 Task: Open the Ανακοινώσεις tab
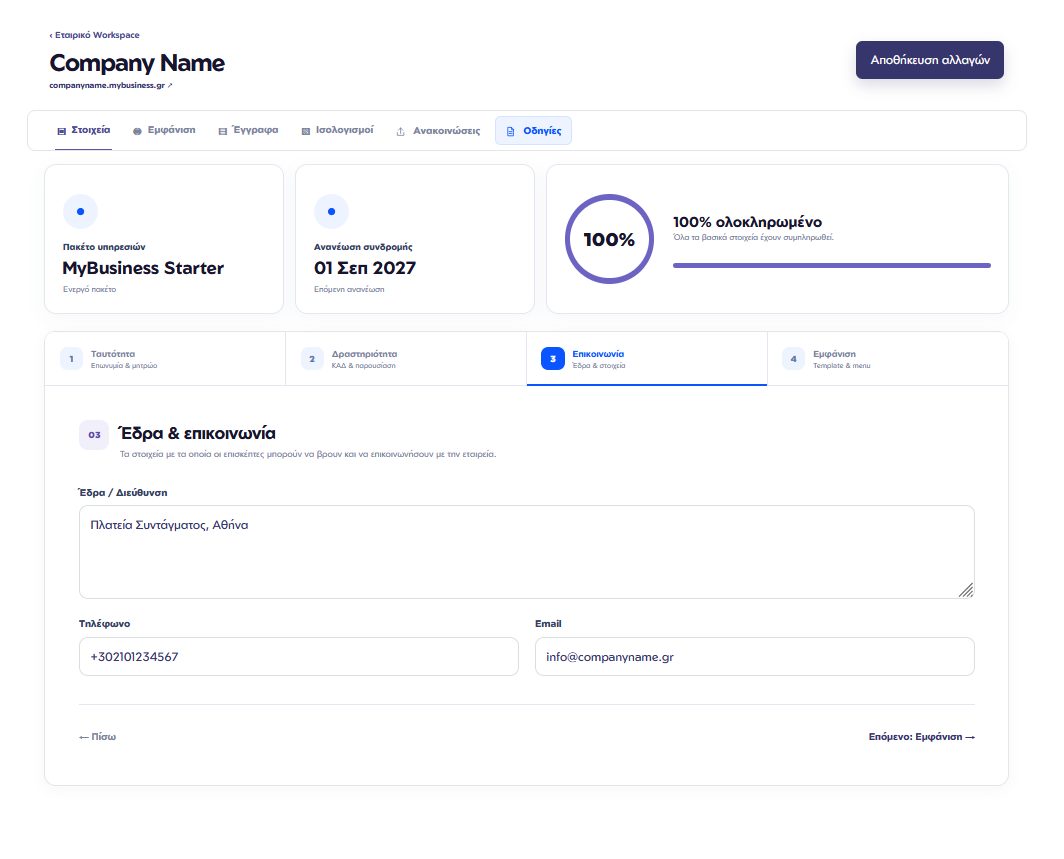pyautogui.click(x=438, y=131)
